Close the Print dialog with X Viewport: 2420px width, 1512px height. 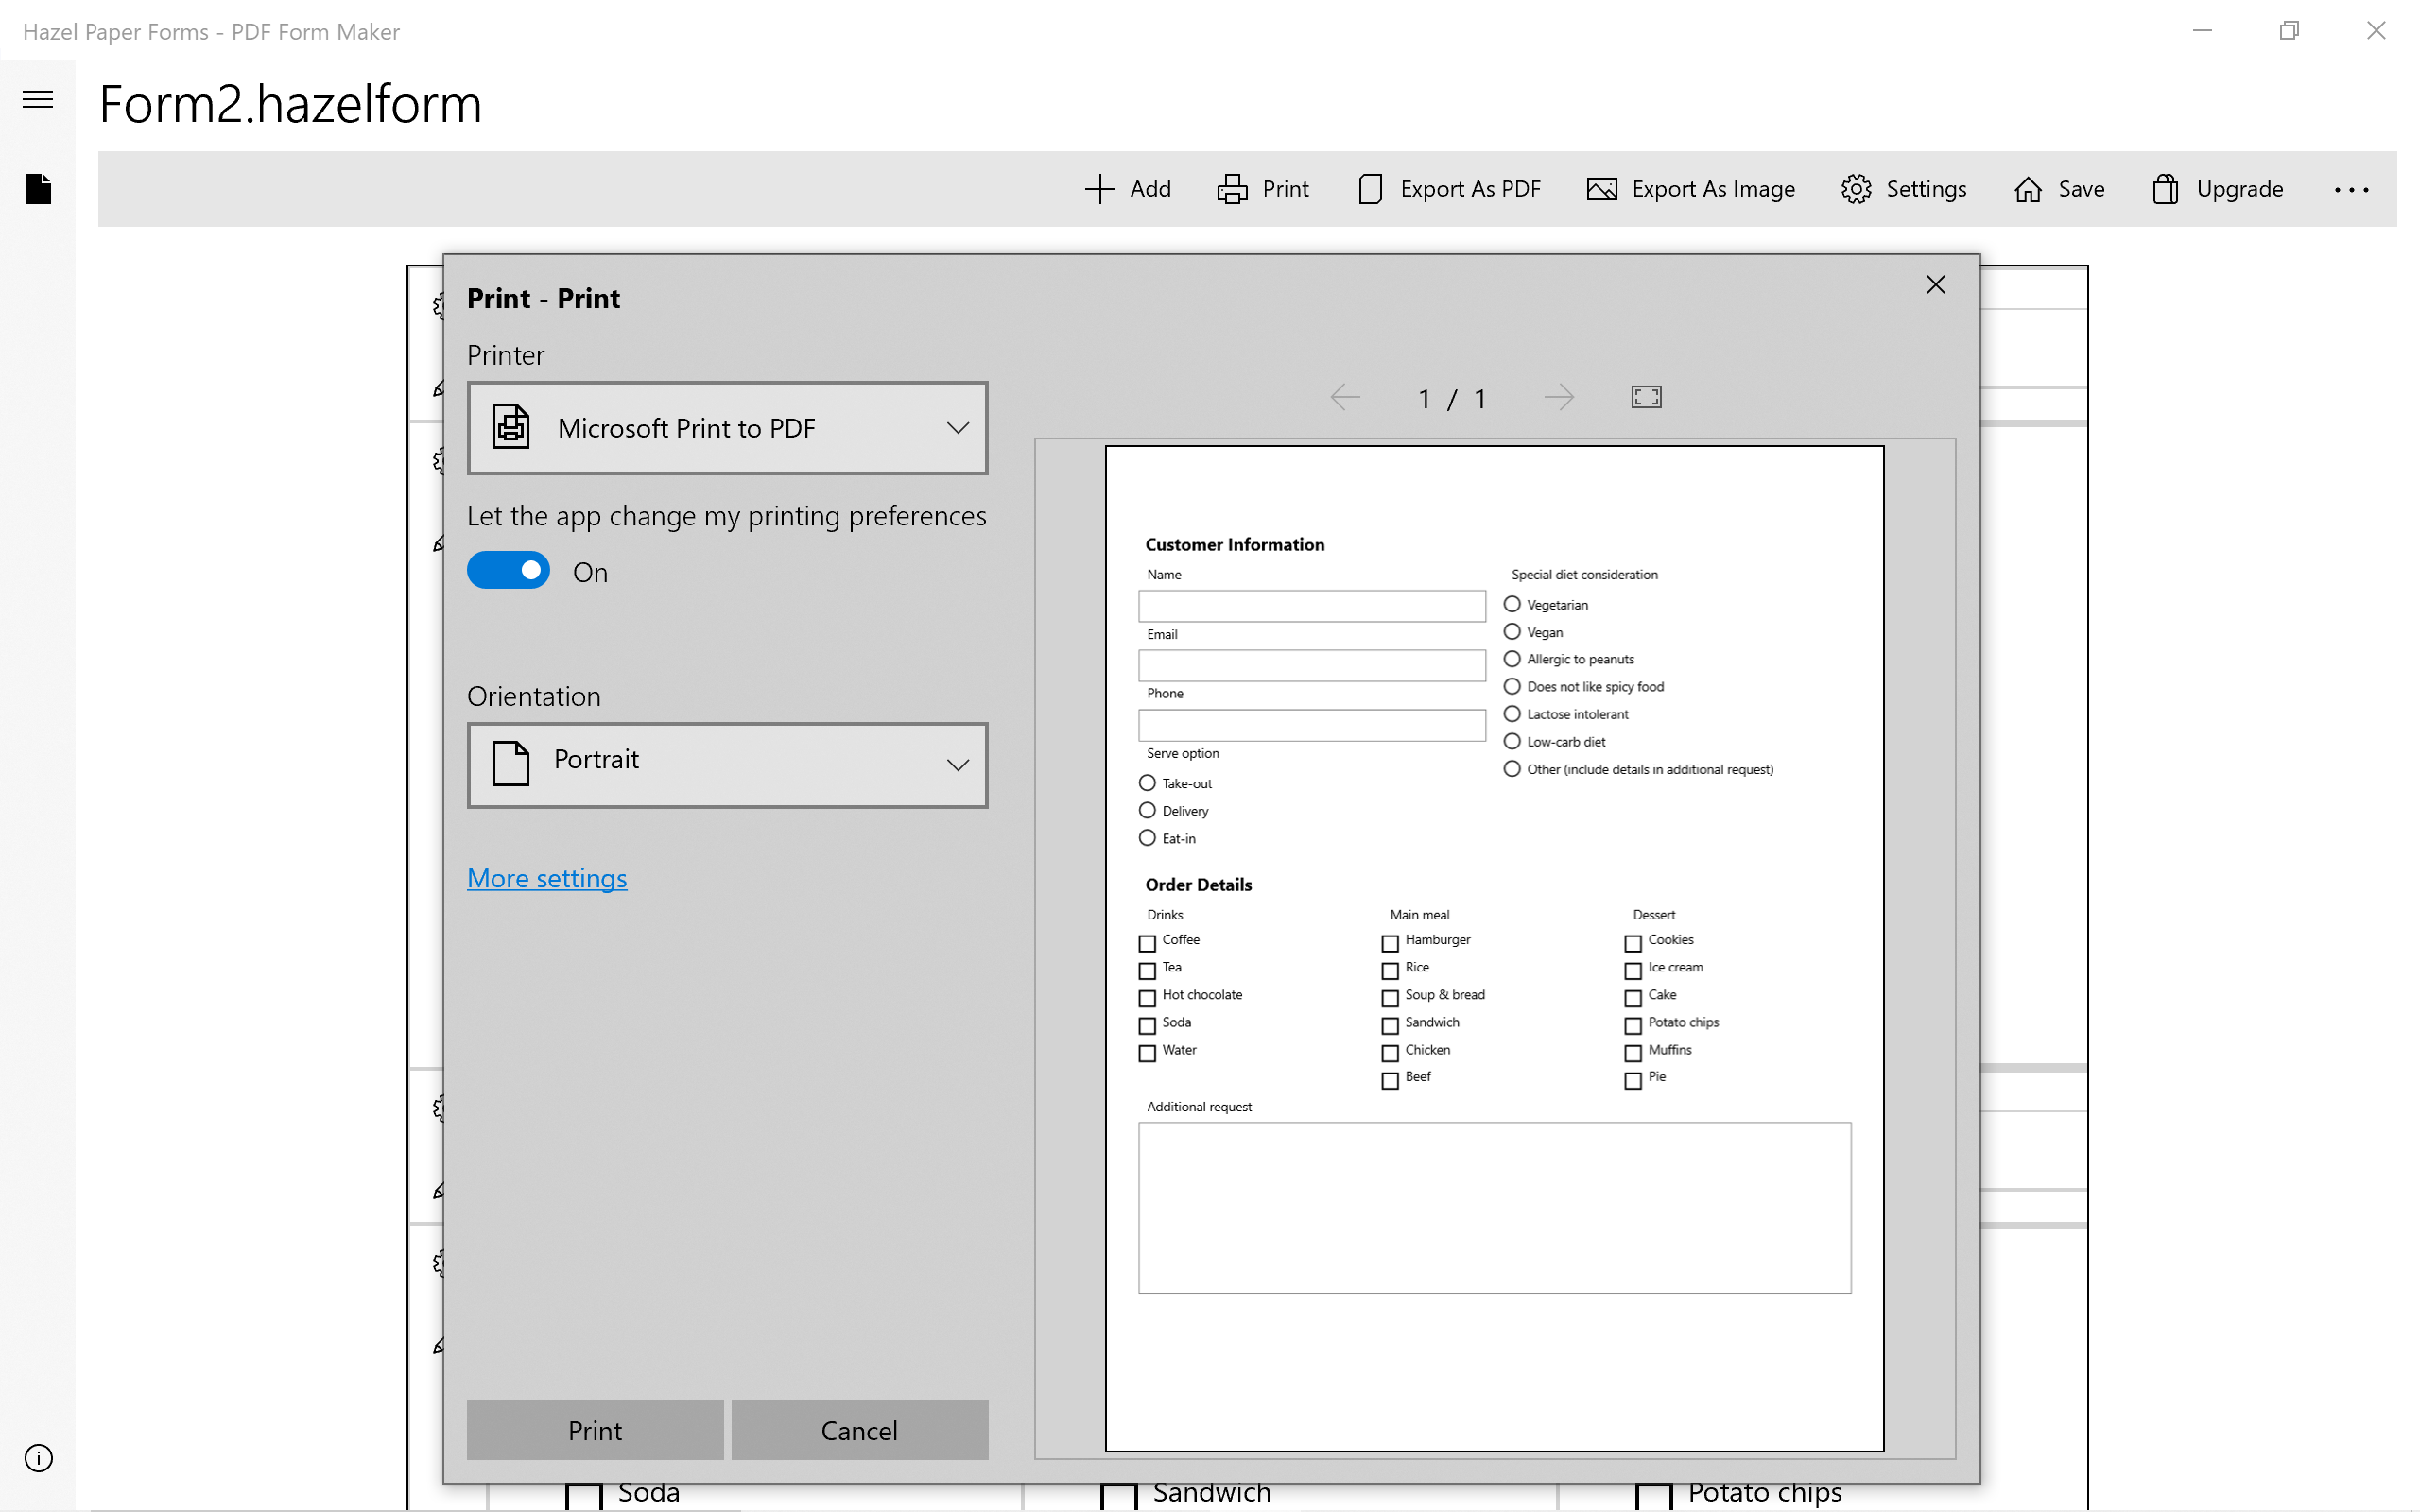click(1935, 285)
